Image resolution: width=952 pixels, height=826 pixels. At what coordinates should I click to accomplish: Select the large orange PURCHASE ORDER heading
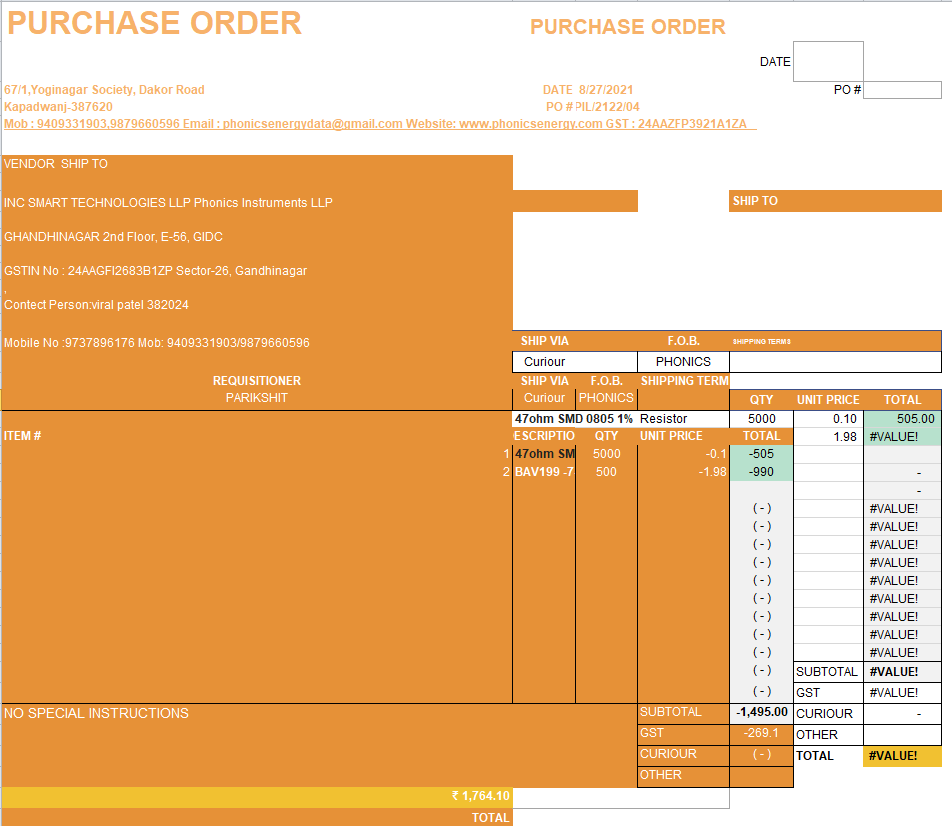pos(154,24)
